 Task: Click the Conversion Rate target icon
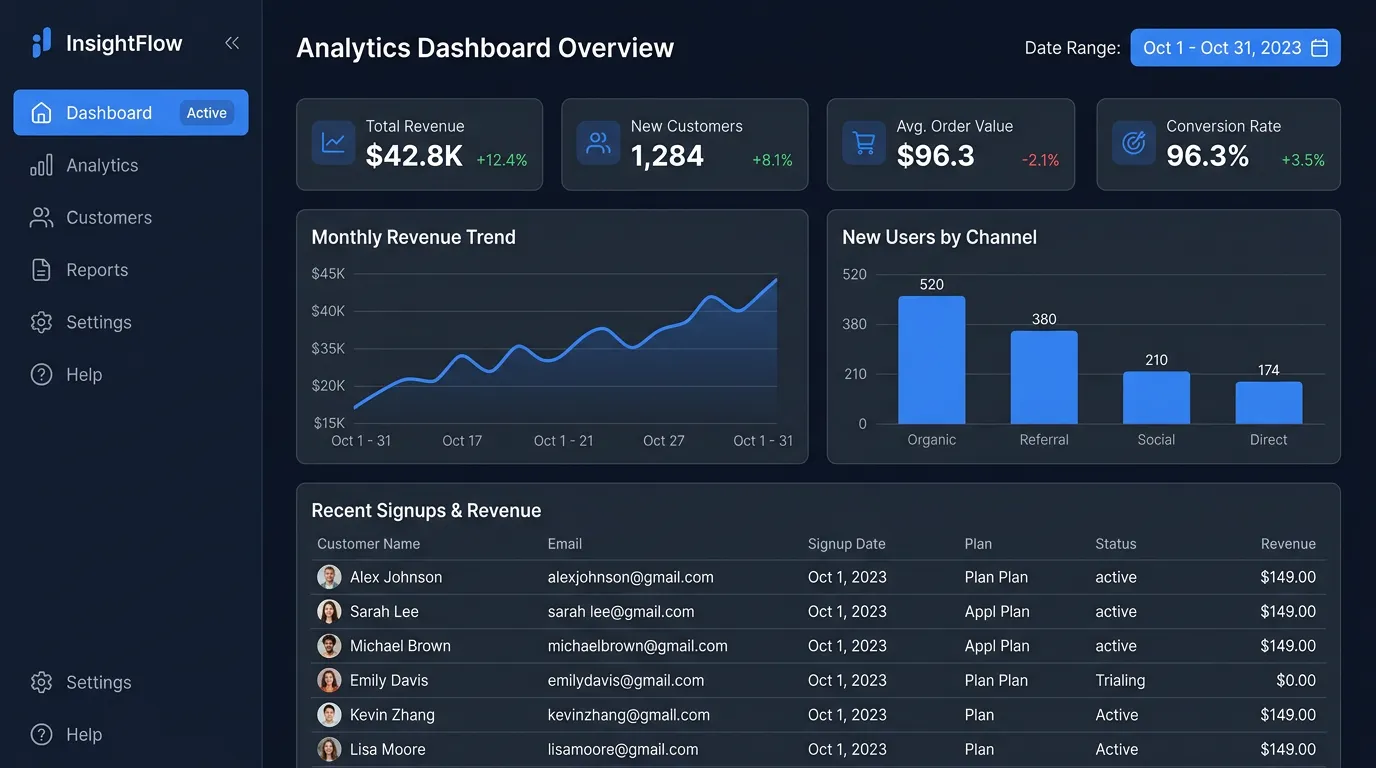[x=1133, y=143]
